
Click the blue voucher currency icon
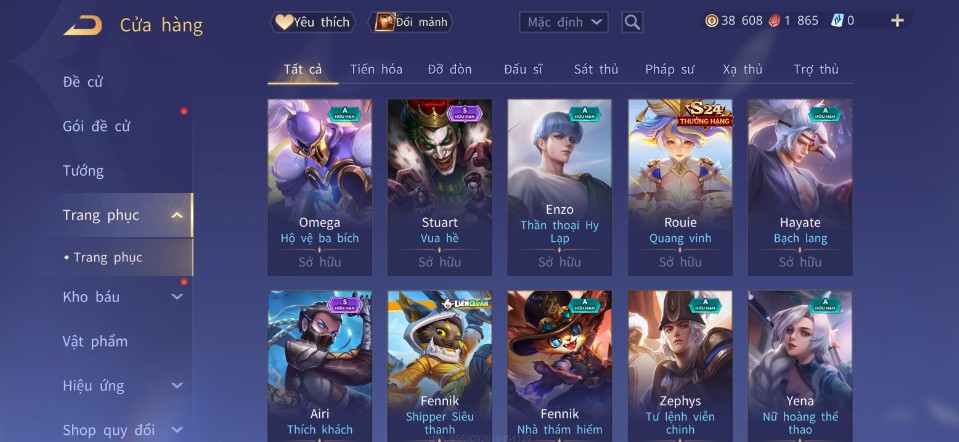point(837,21)
